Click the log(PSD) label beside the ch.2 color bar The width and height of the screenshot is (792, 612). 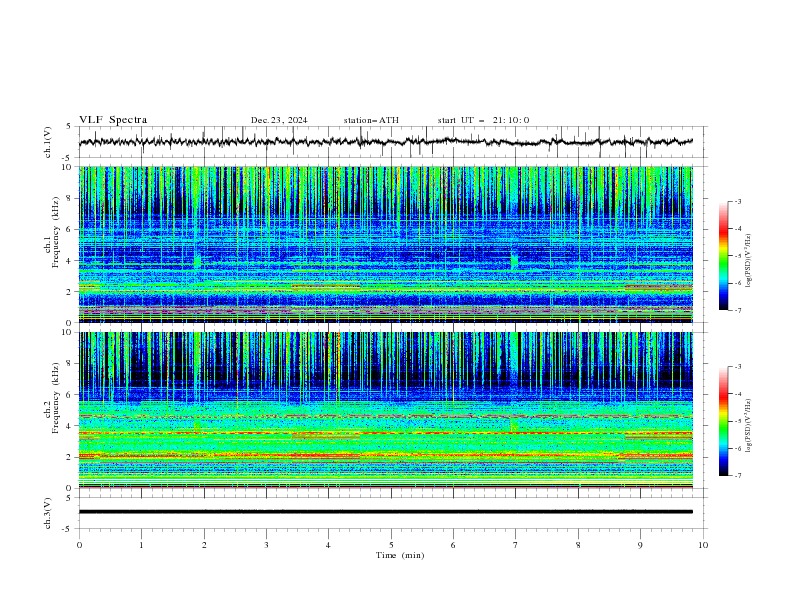tap(748, 426)
